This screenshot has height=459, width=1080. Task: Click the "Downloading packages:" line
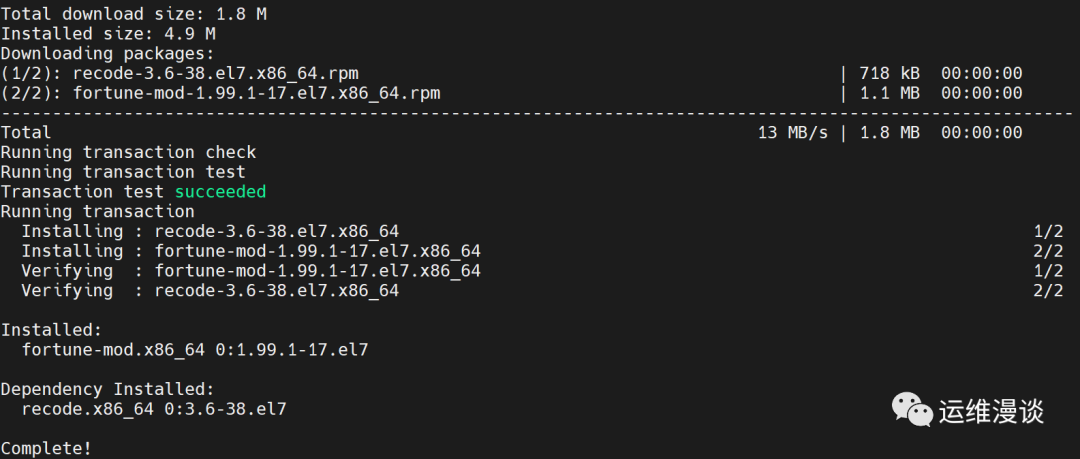coord(108,54)
